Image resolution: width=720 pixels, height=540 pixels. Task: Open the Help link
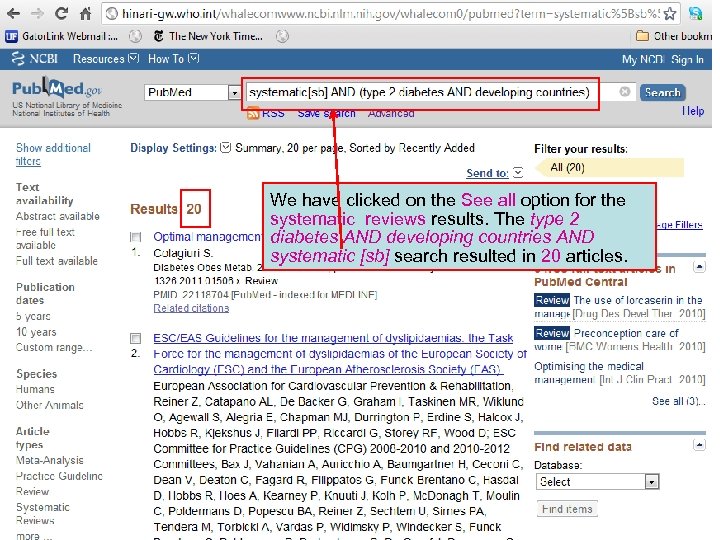point(693,111)
